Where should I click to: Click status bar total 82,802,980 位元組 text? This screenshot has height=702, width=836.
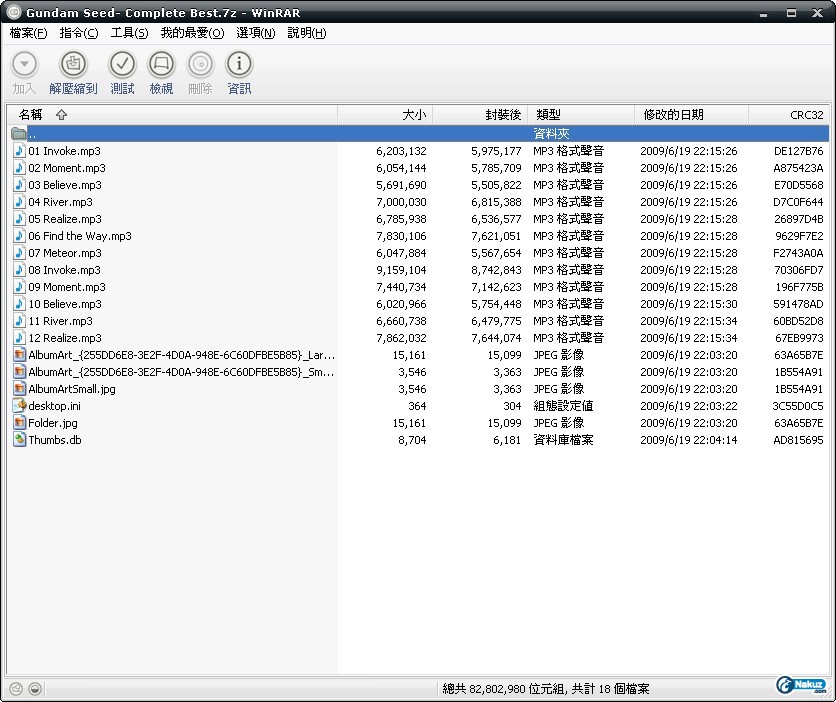point(504,689)
